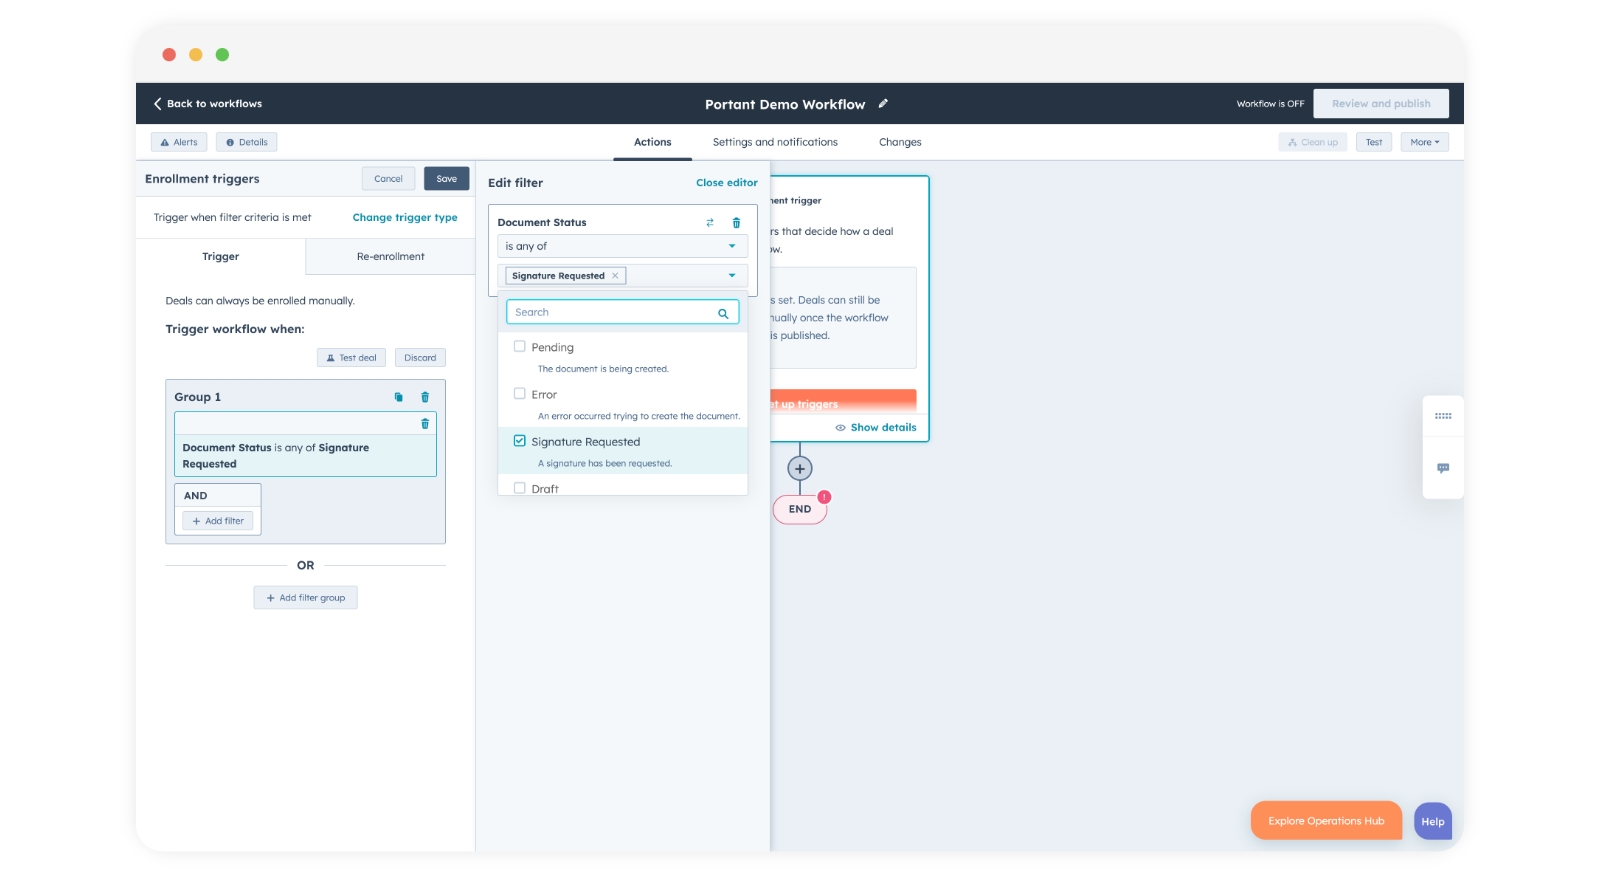Screen dimensions: 1600x878
Task: Open the 'is any of' operator dropdown
Action: 622,246
